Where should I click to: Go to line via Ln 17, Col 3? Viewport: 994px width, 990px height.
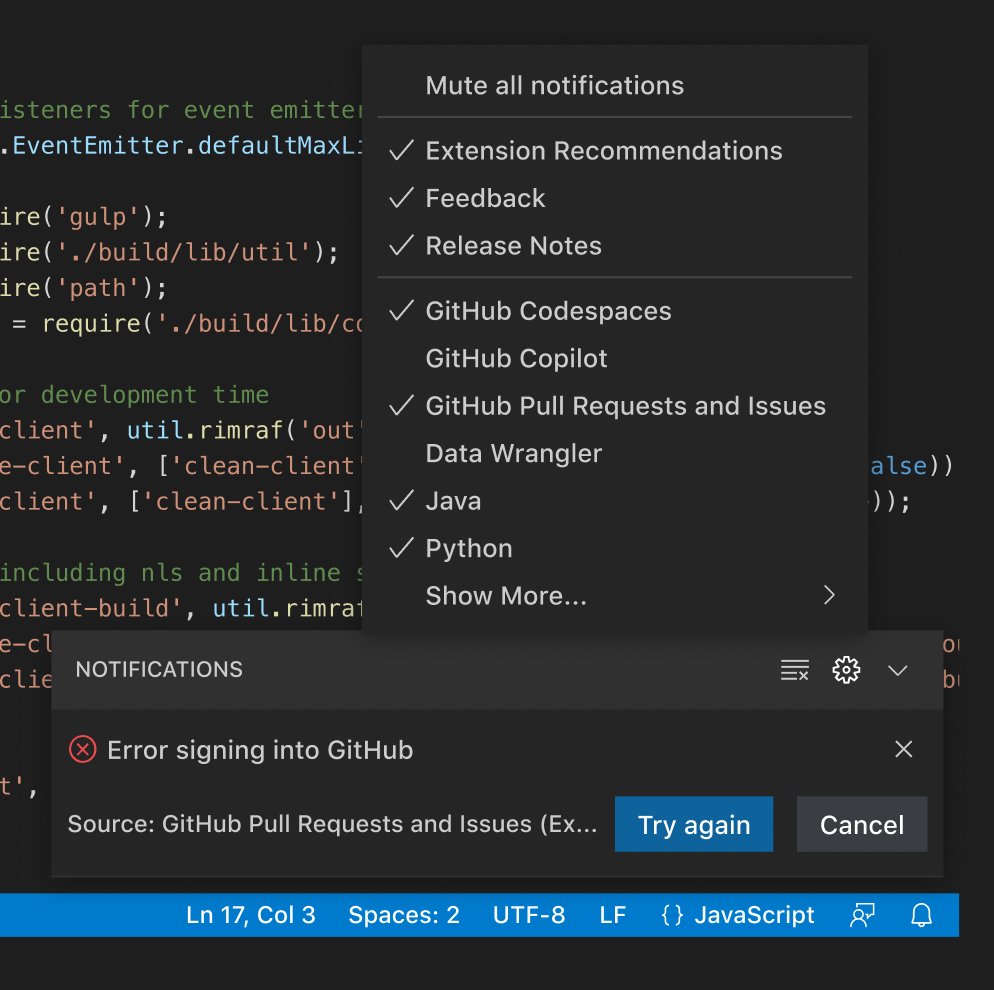pyautogui.click(x=250, y=915)
